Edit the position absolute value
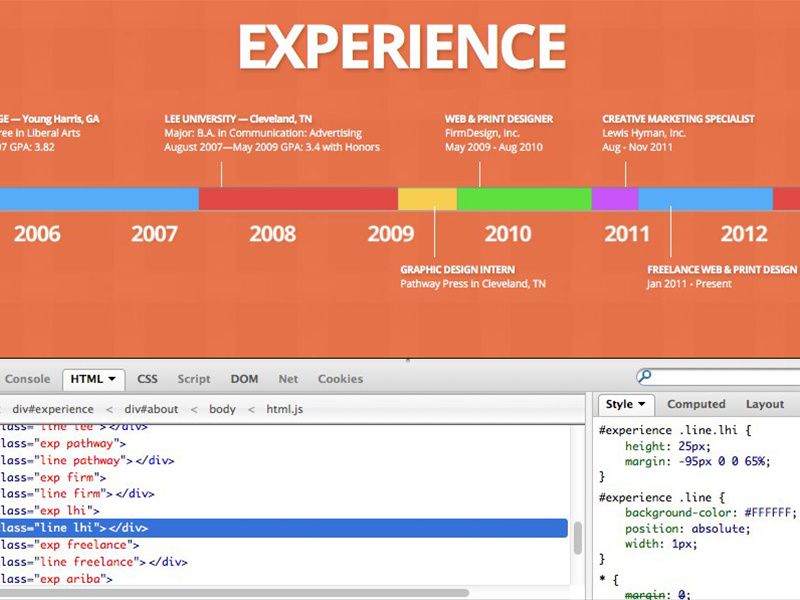The height and width of the screenshot is (600, 800). pos(718,529)
